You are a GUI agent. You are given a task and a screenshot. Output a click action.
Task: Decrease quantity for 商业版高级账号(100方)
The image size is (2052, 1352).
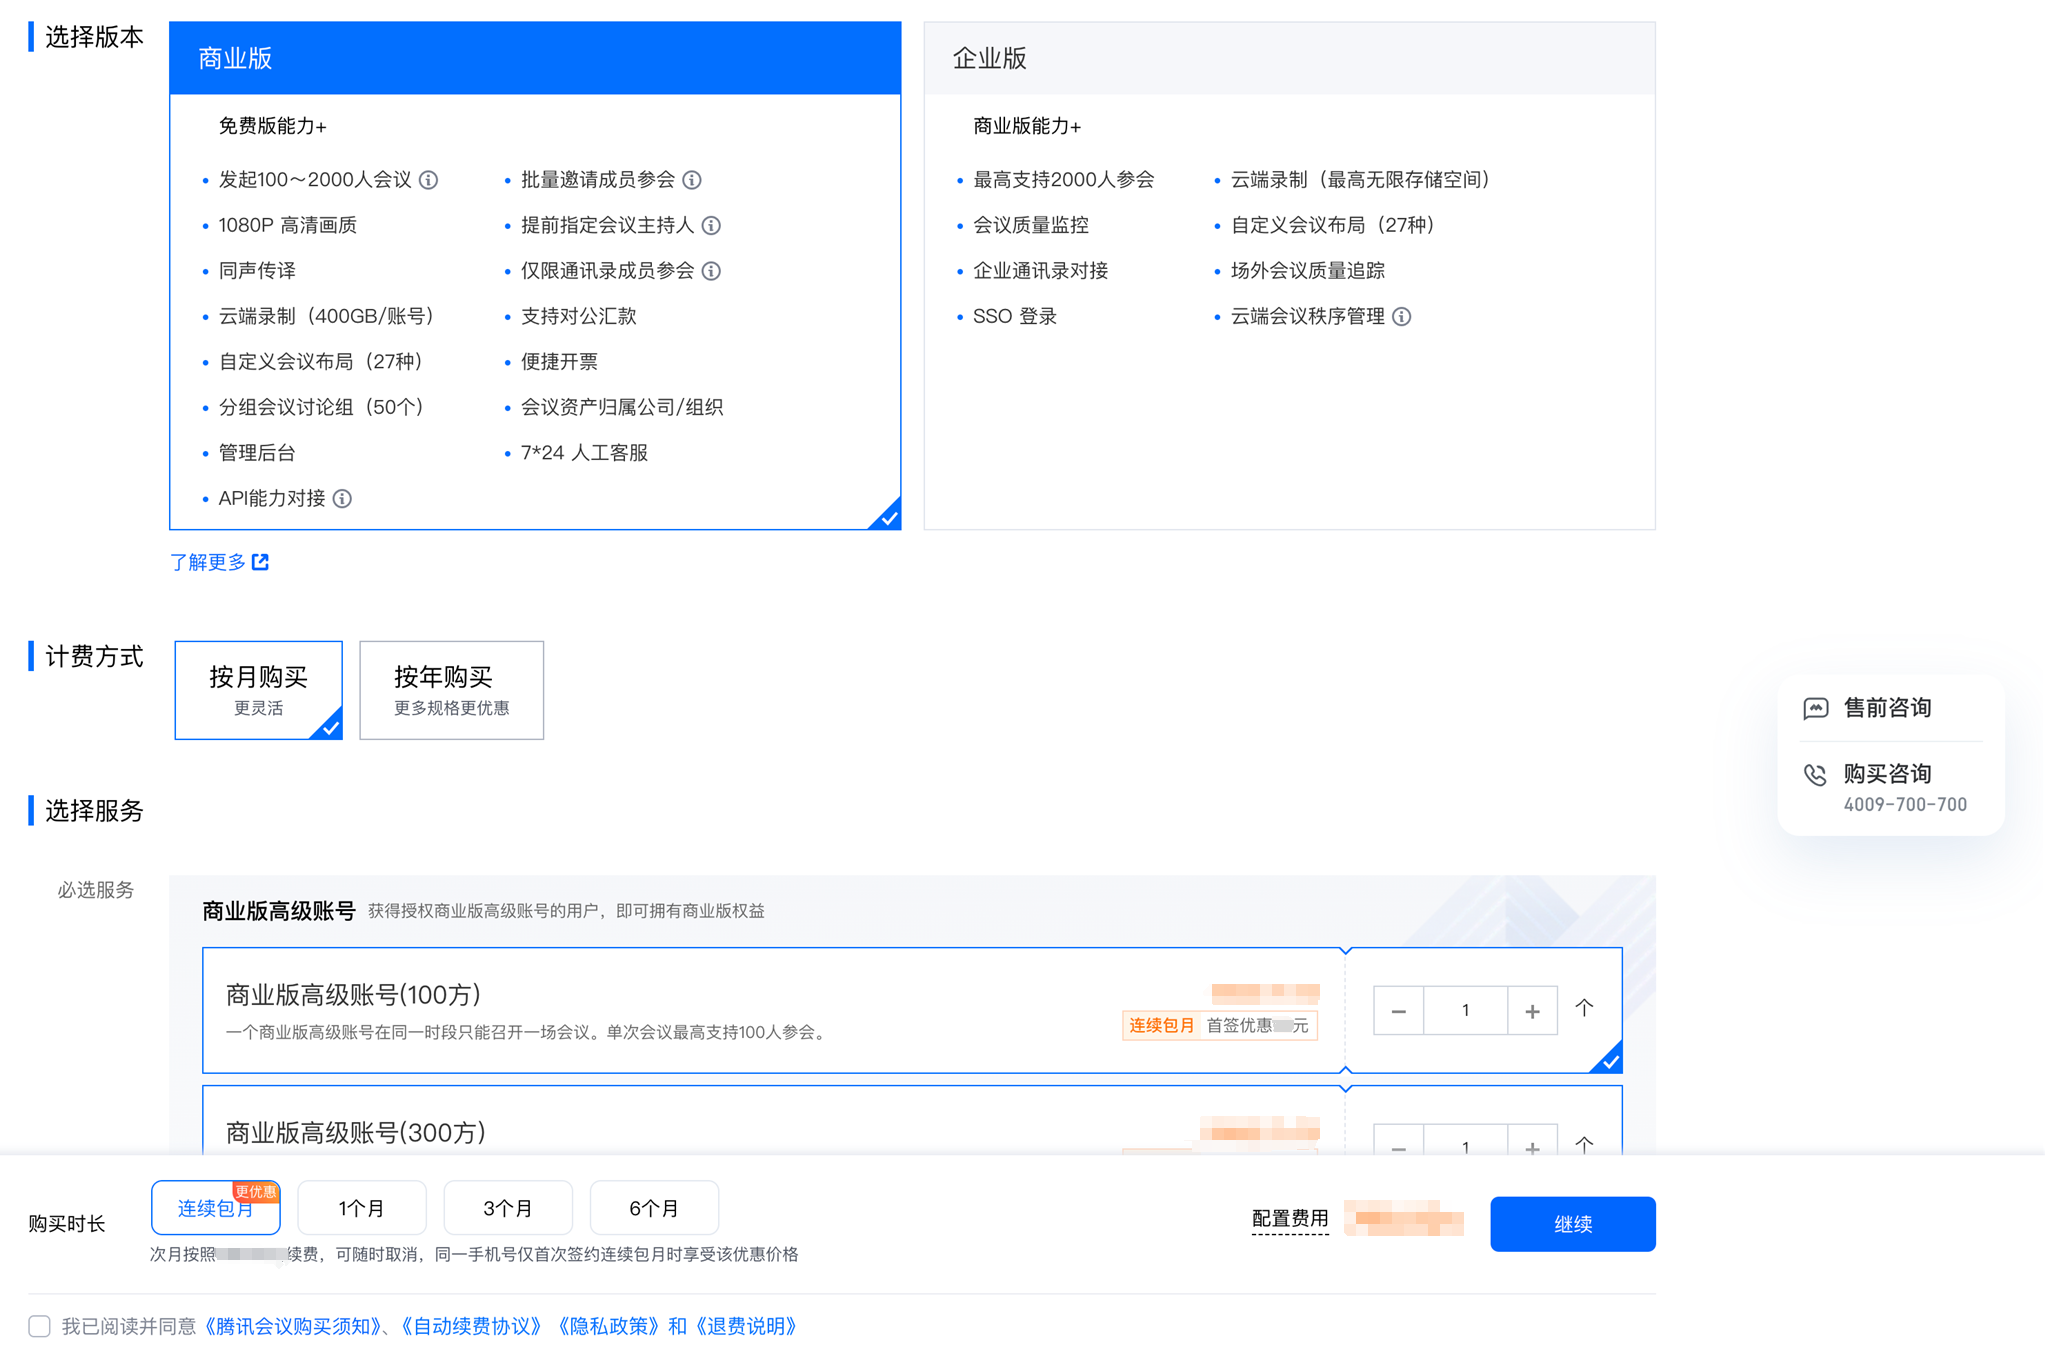coord(1398,1011)
